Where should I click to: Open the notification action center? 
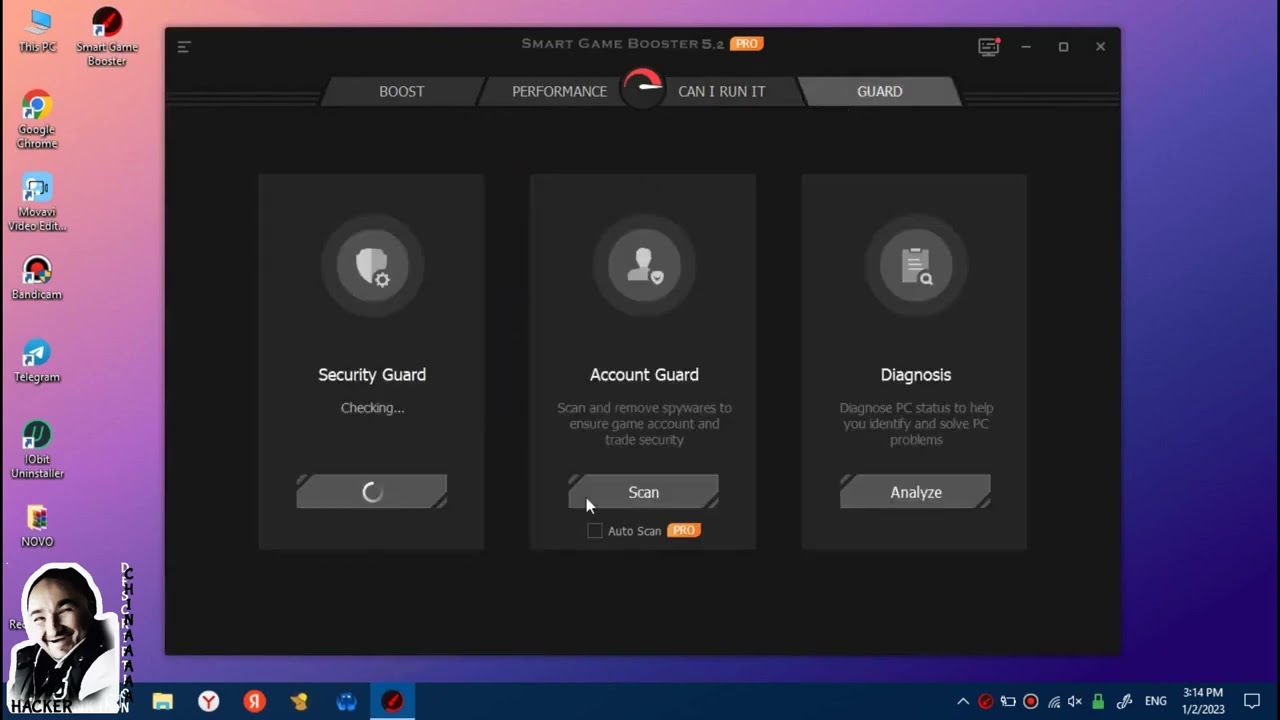[x=1252, y=701]
